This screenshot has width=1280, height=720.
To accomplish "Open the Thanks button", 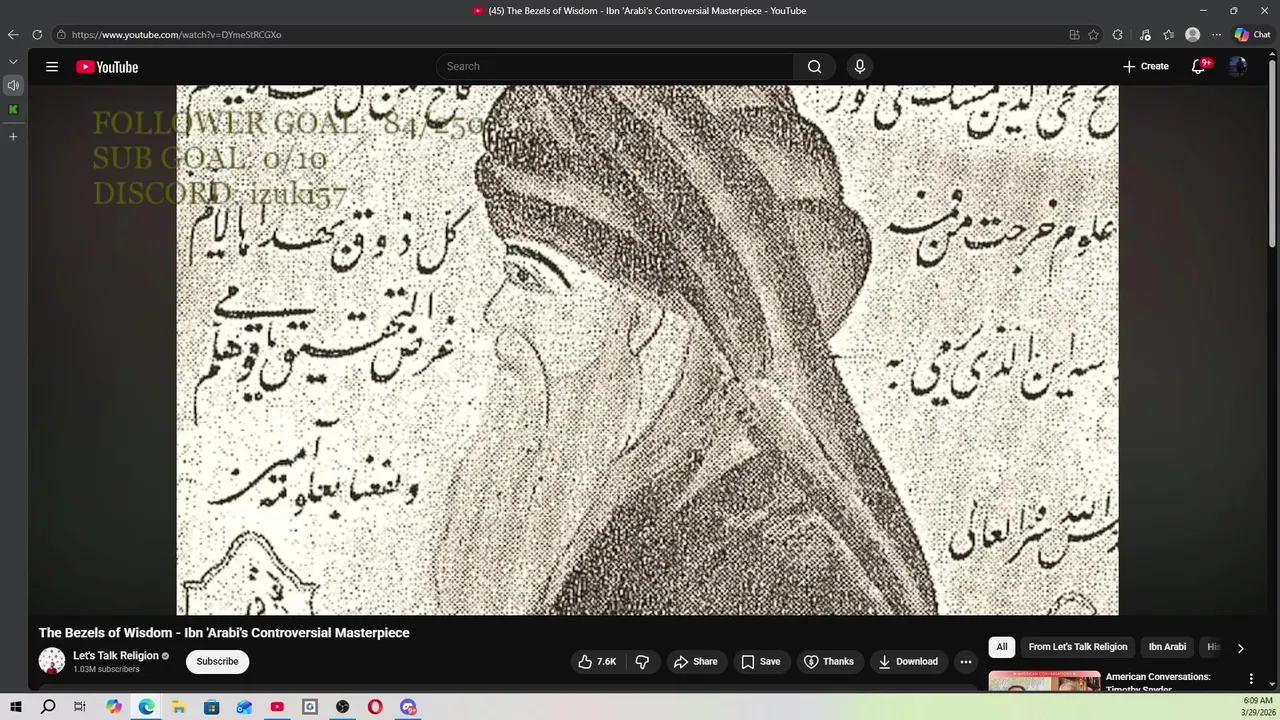I will coord(829,661).
